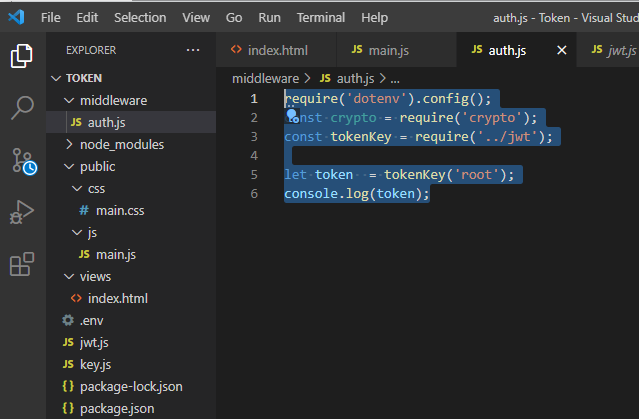Click the JS icon of the auth.js tree row
This screenshot has width=639, height=419.
pyautogui.click(x=76, y=122)
